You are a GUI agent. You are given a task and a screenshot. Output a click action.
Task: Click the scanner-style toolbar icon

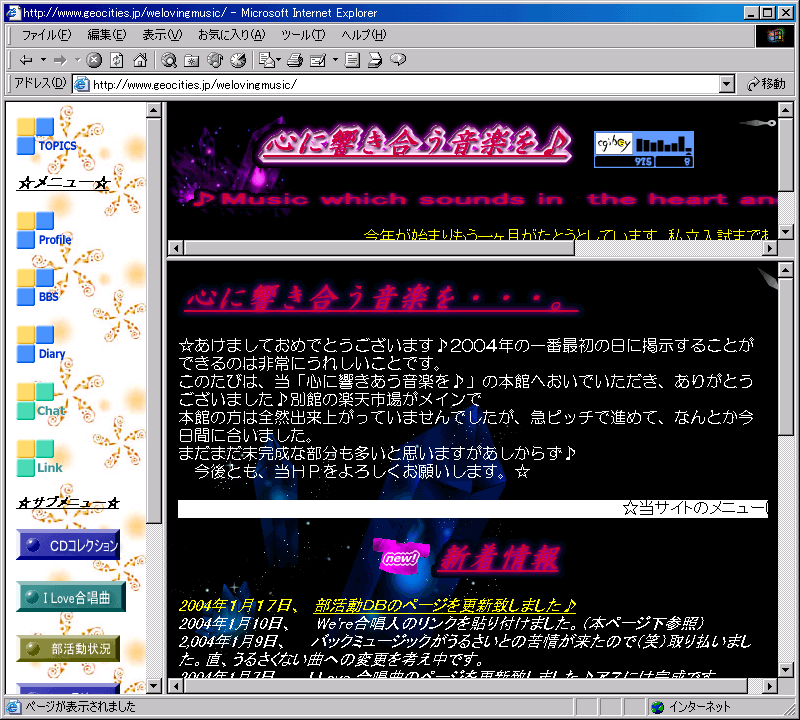coord(375,60)
